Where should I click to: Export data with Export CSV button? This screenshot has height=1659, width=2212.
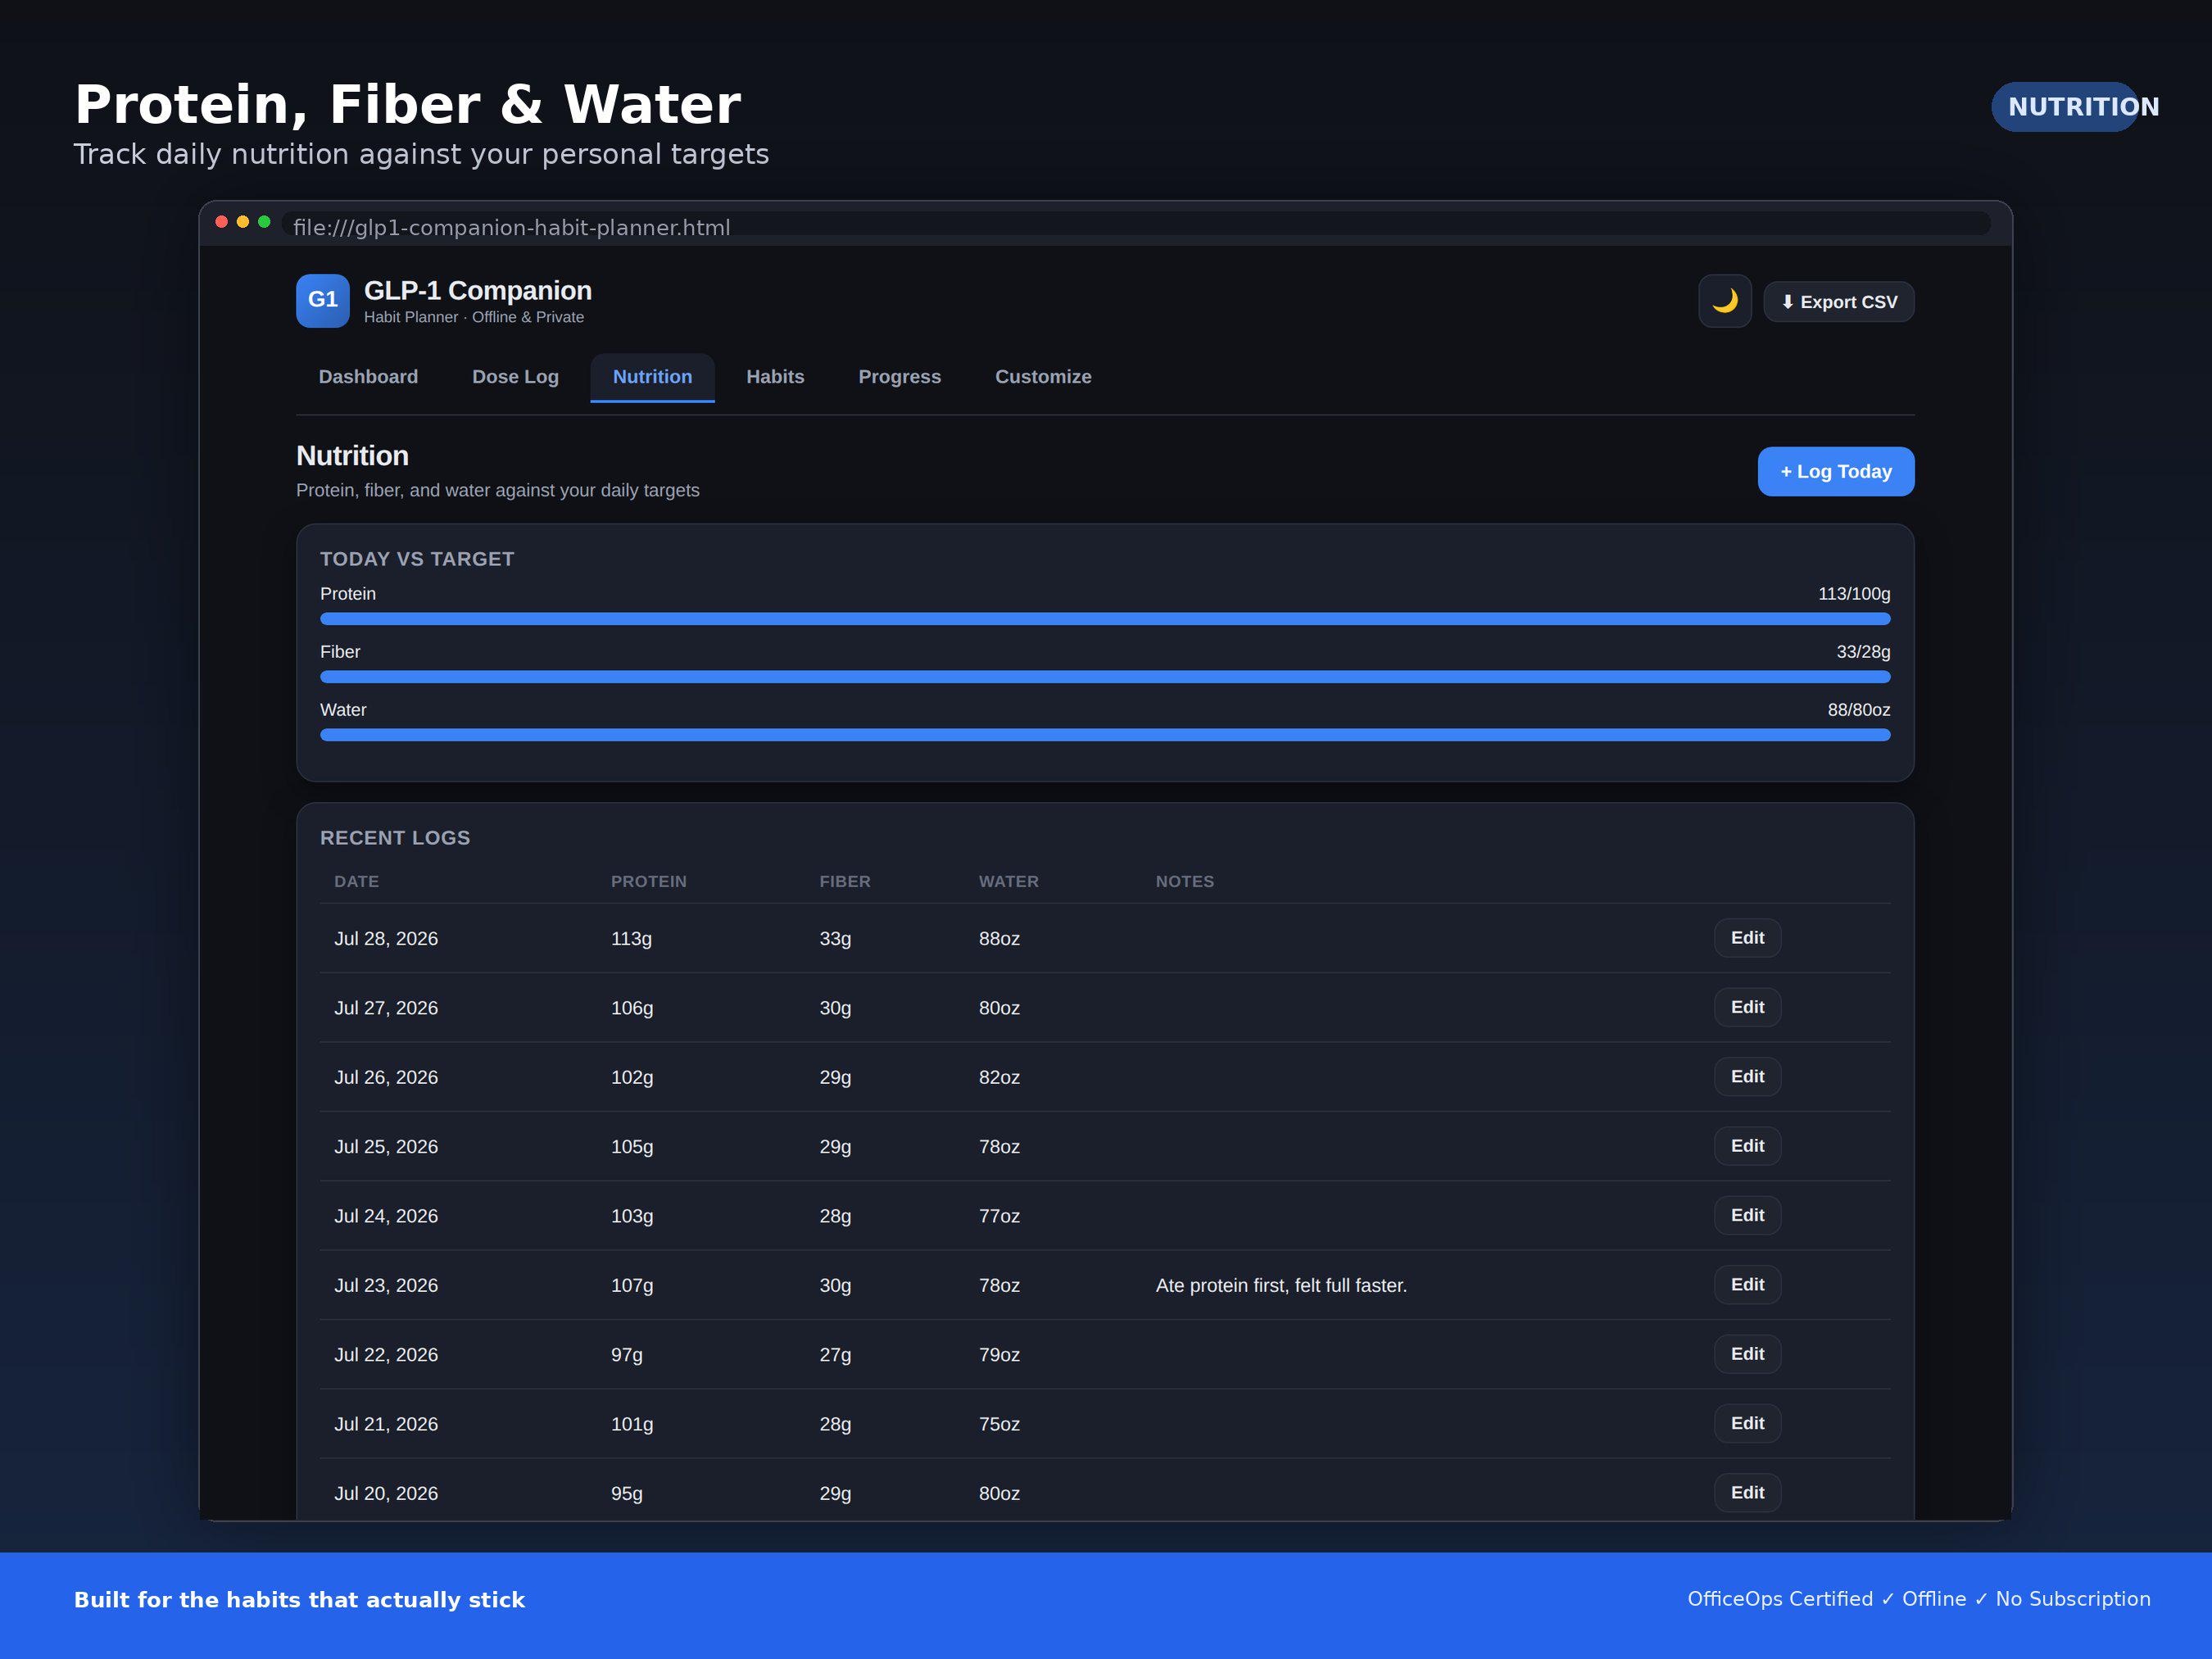coord(1839,302)
